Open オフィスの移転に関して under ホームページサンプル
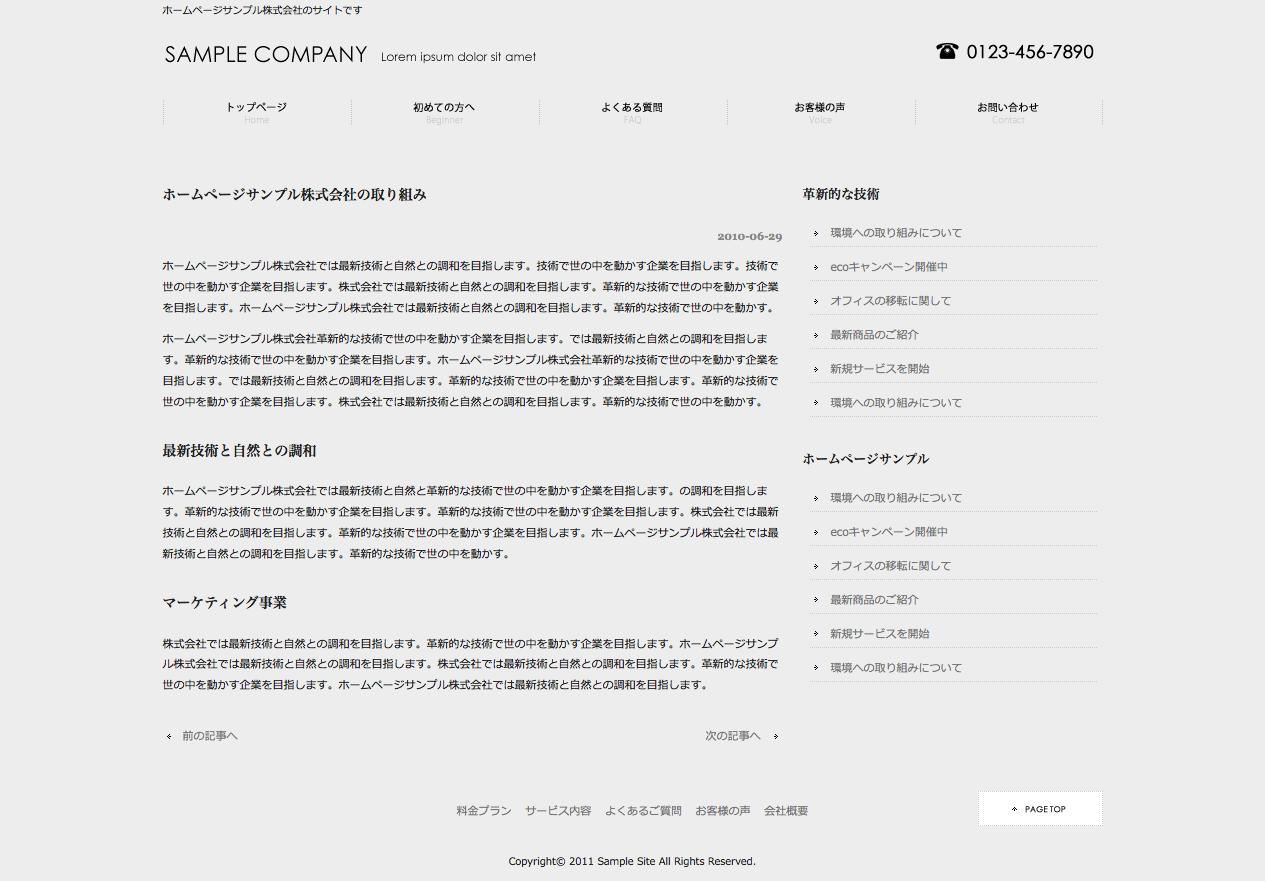This screenshot has height=881, width=1265. pos(890,566)
